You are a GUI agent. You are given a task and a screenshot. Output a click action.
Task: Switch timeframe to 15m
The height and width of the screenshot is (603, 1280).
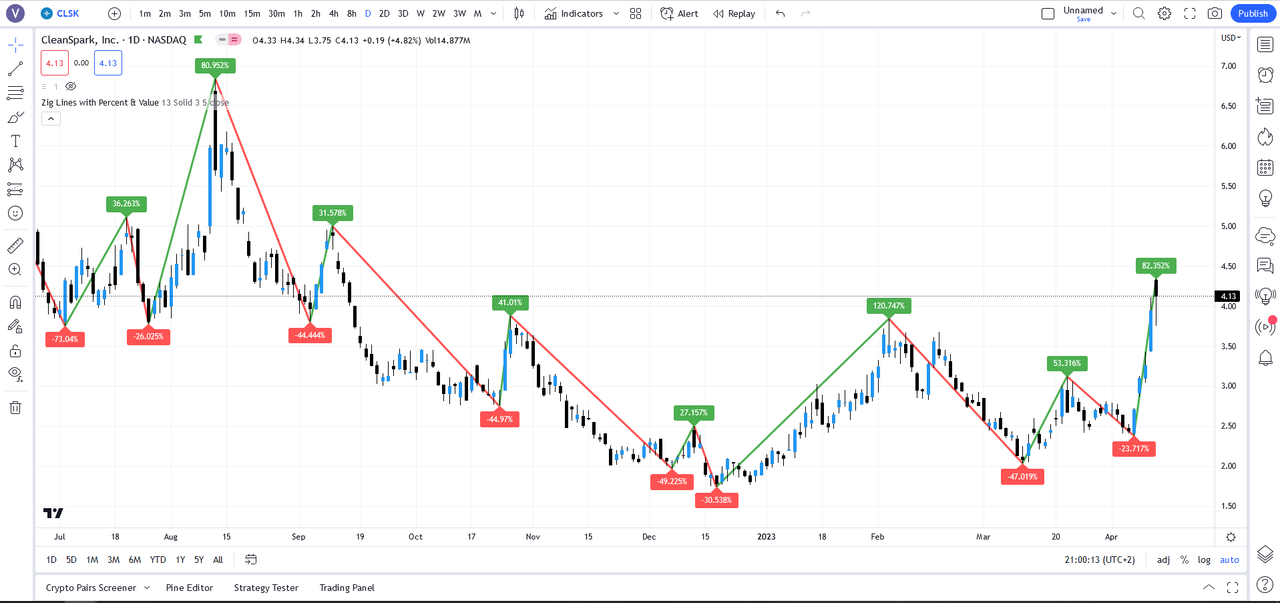[252, 13]
